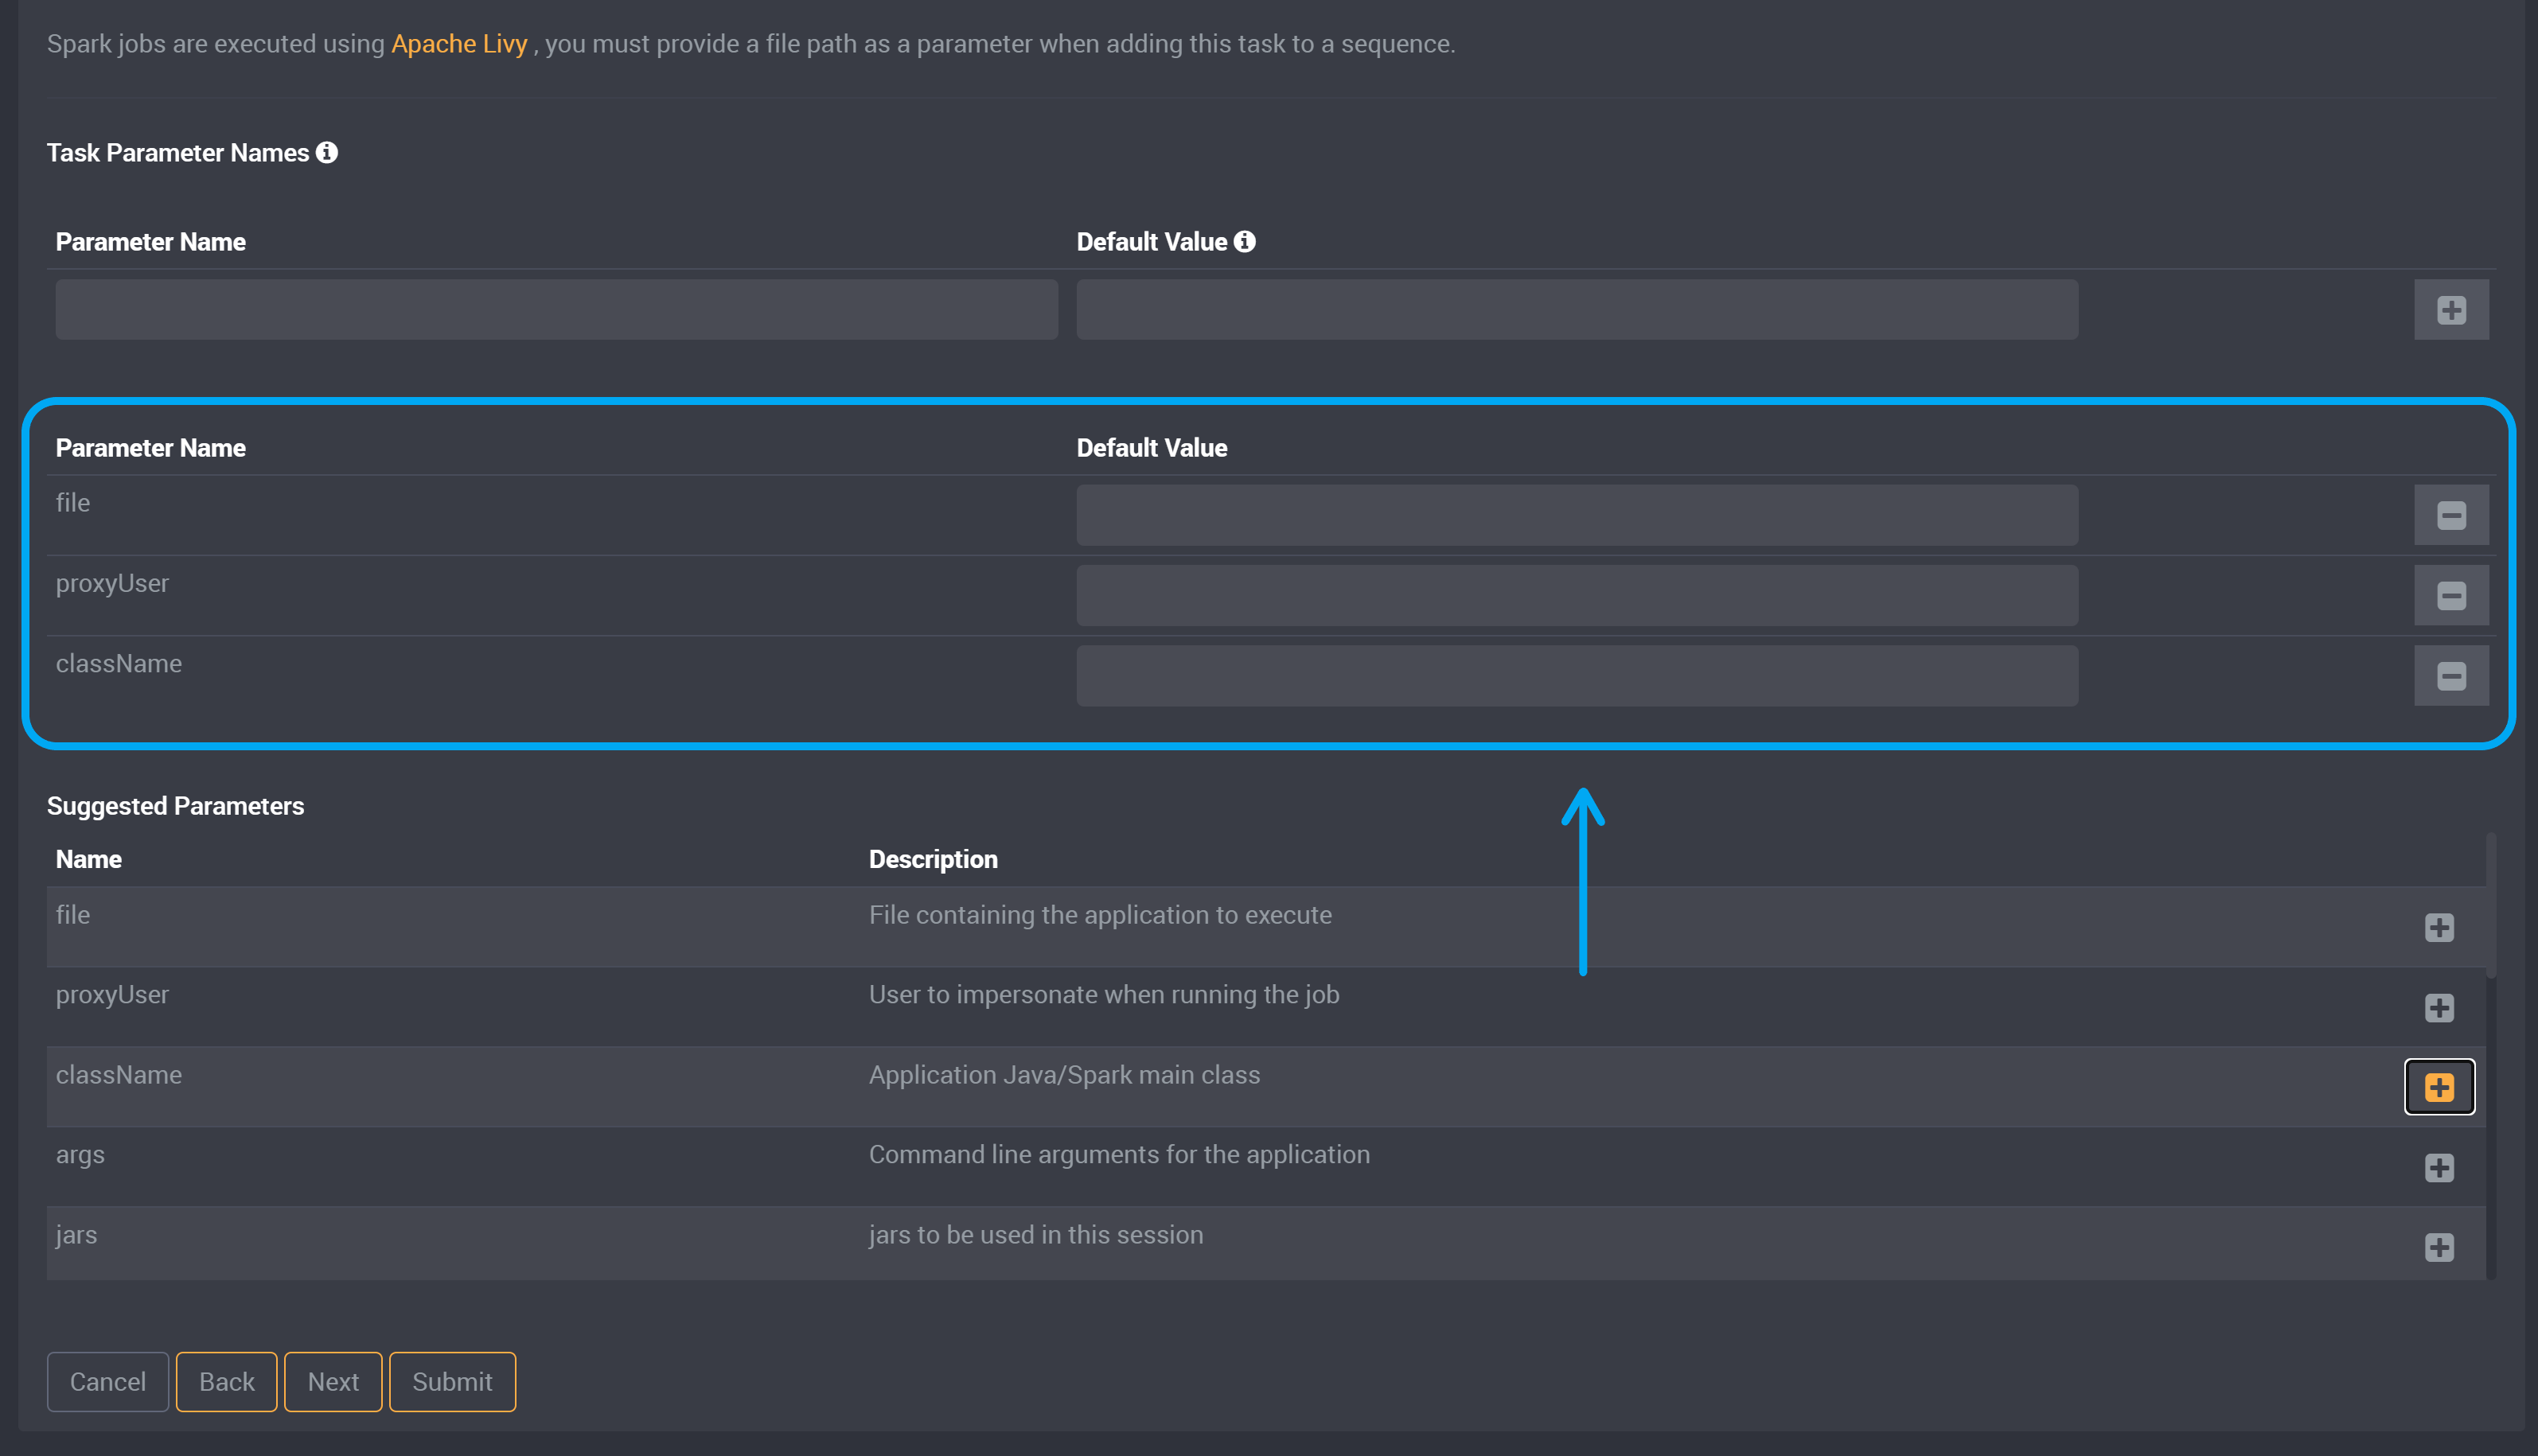Add the suggested args parameter
The height and width of the screenshot is (1456, 2538).
coord(2439,1167)
